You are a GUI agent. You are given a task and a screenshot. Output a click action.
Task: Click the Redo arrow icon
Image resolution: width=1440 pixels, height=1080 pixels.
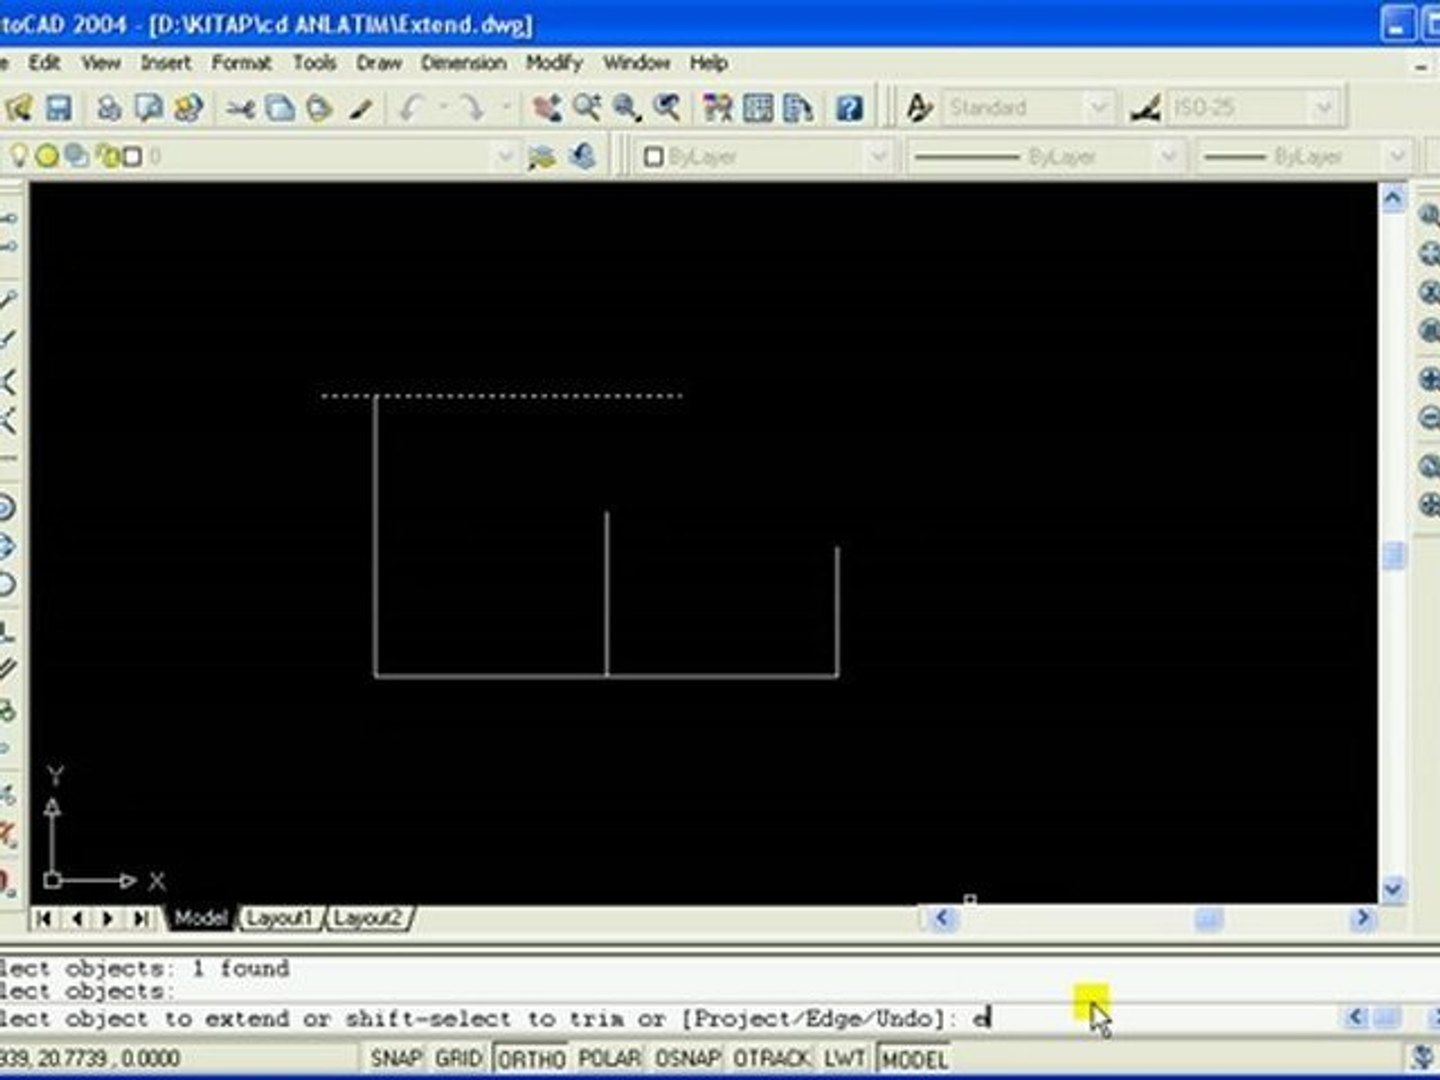coord(473,107)
